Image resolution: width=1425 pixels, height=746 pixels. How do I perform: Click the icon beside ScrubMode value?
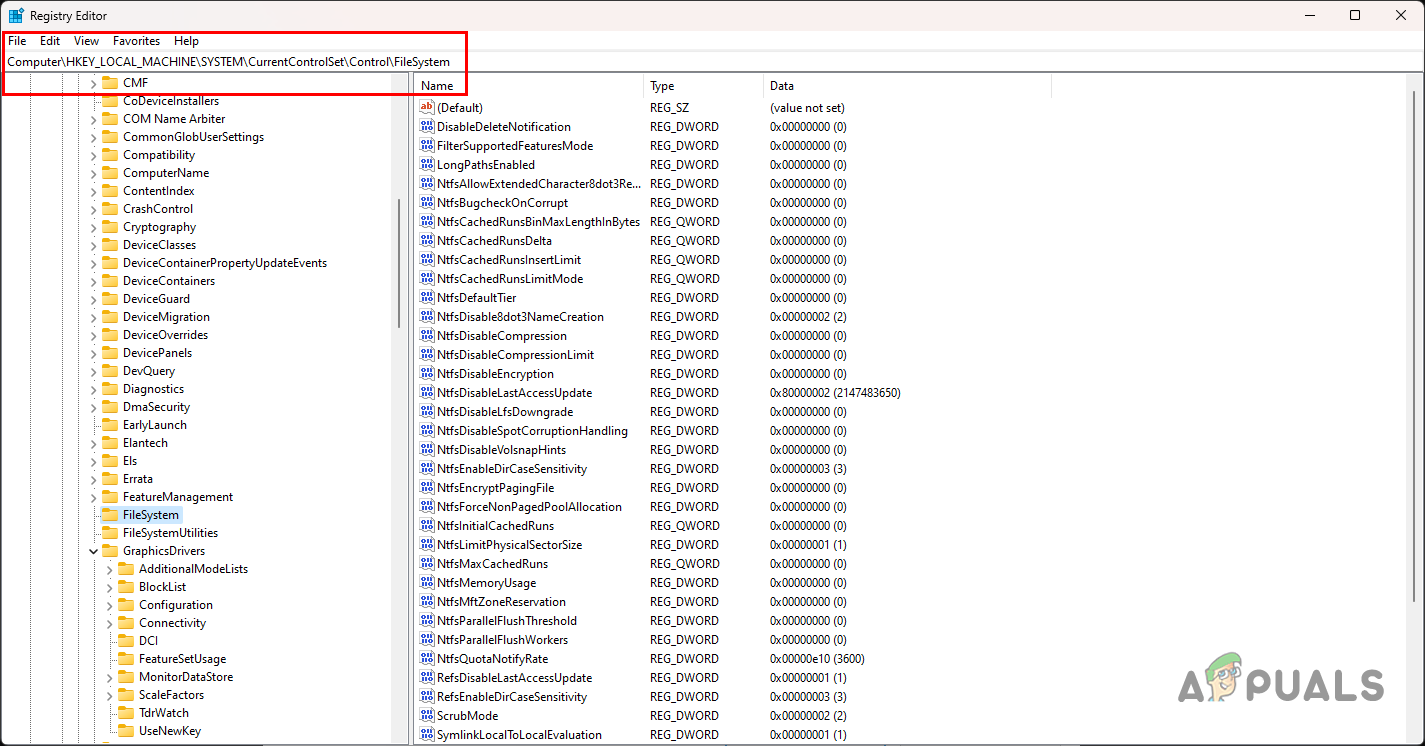[425, 715]
